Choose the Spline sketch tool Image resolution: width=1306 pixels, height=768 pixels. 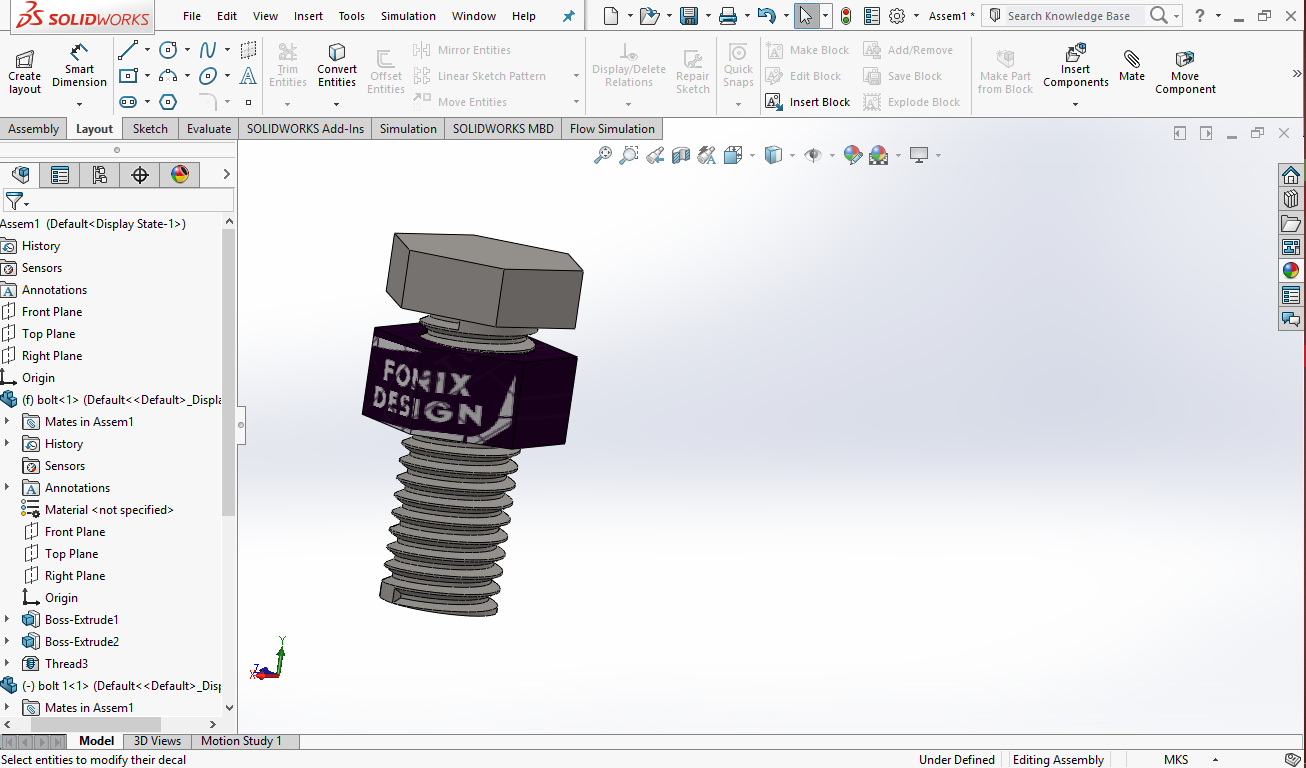tap(208, 50)
